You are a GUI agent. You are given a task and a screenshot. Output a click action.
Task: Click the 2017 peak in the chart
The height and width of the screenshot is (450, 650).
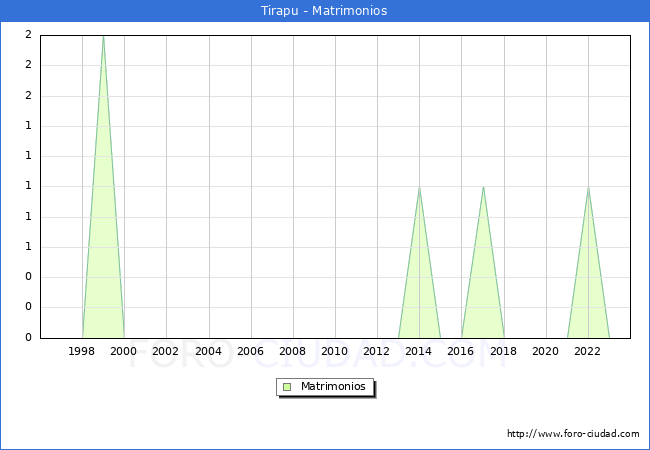tap(483, 188)
